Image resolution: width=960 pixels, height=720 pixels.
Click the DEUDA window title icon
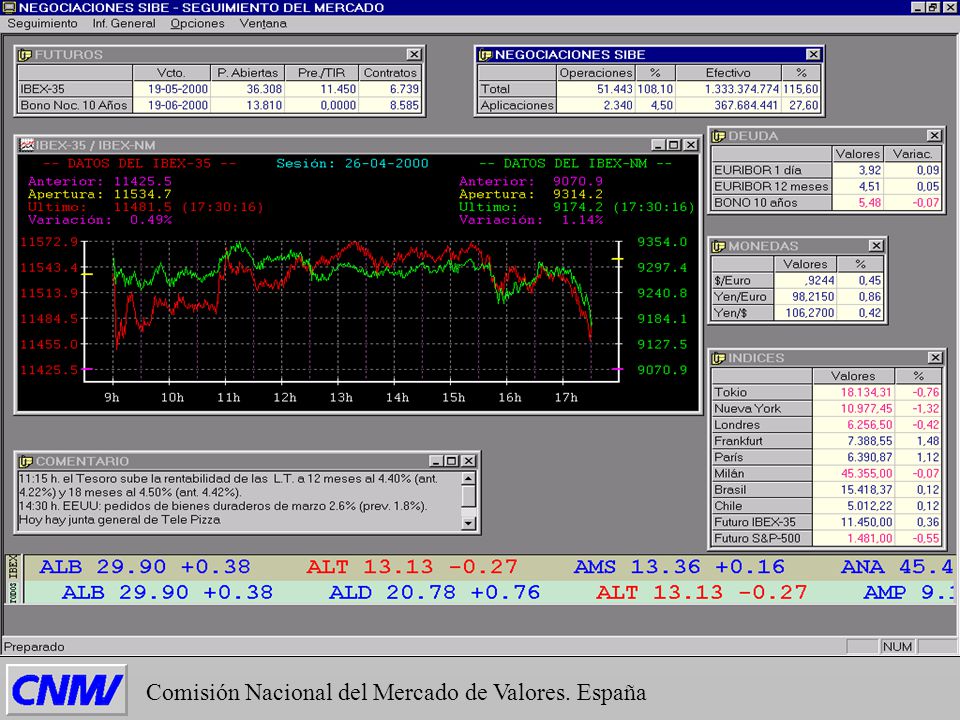pyautogui.click(x=718, y=136)
